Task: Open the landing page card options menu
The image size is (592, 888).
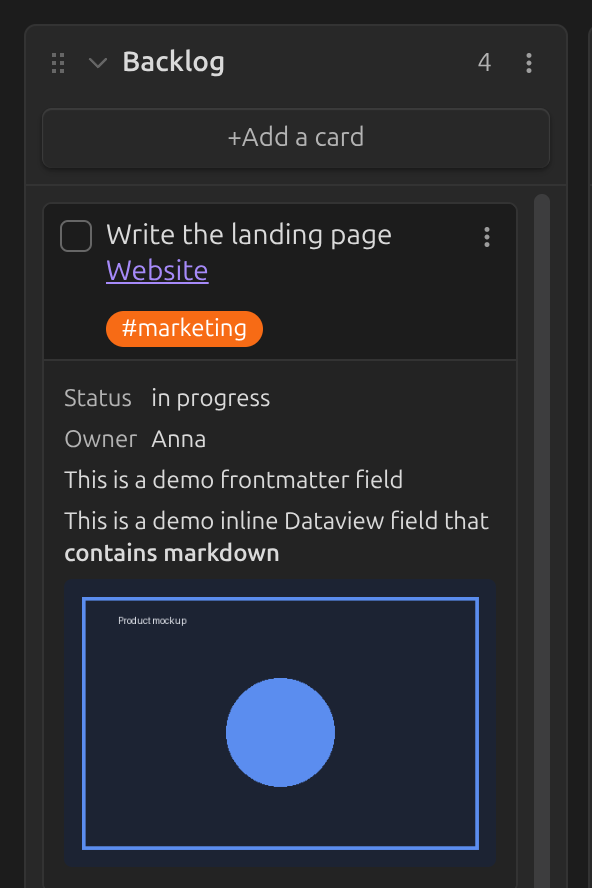Action: 487,237
